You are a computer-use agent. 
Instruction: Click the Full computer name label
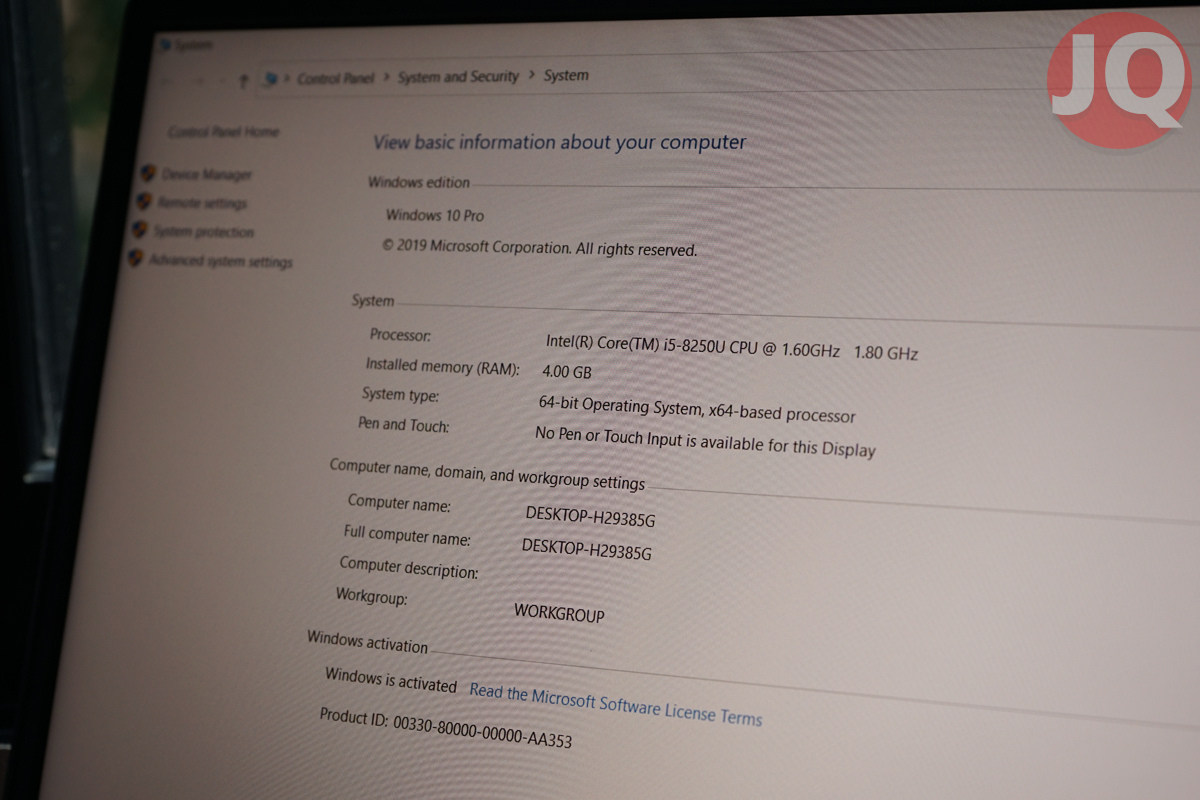(x=407, y=535)
